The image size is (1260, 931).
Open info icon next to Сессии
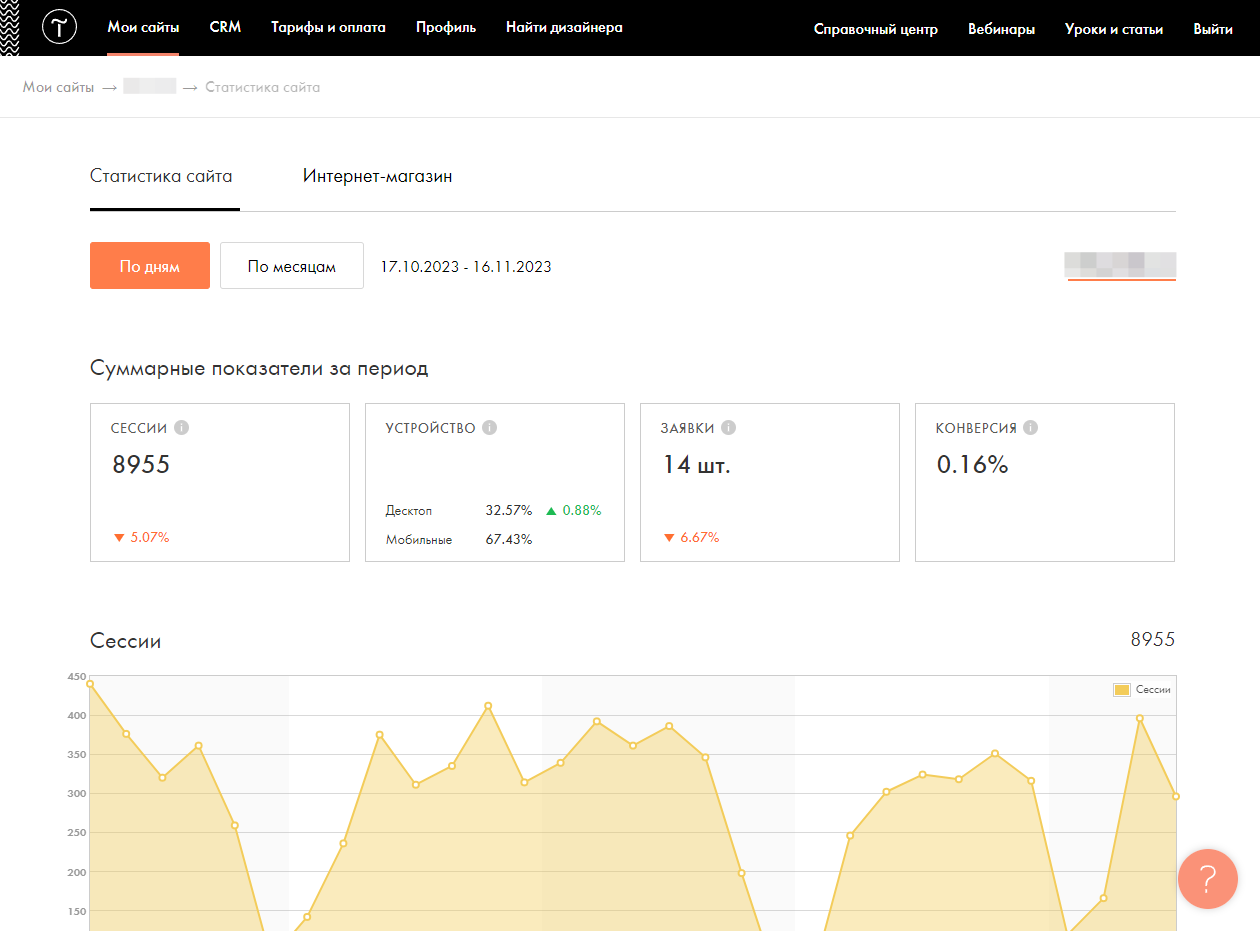(181, 428)
